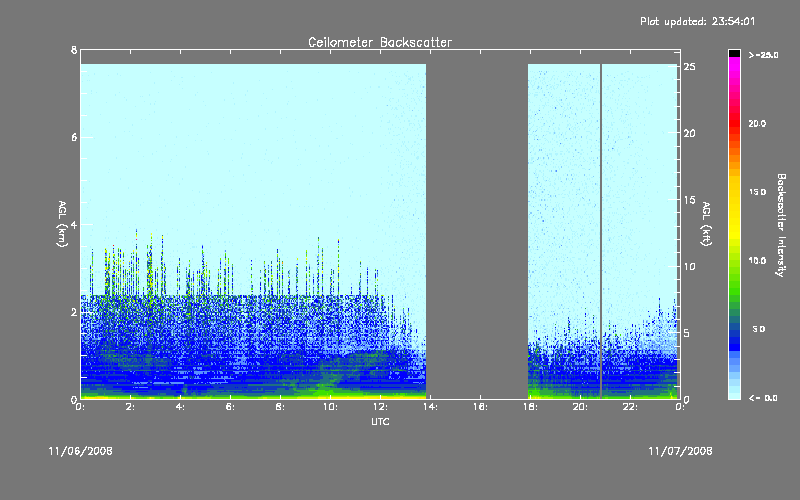
Task: Click the right AGL (kft) axis label
Action: pyautogui.click(x=706, y=224)
